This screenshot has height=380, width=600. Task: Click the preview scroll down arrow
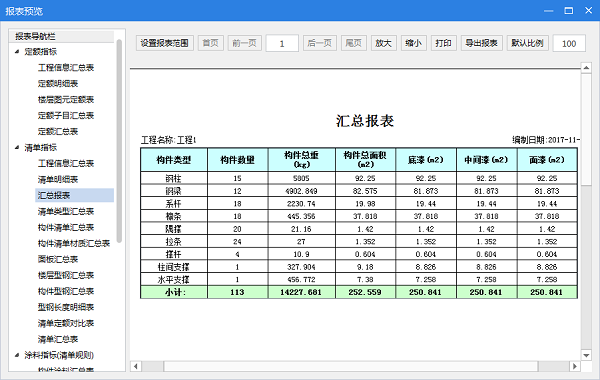[586, 355]
